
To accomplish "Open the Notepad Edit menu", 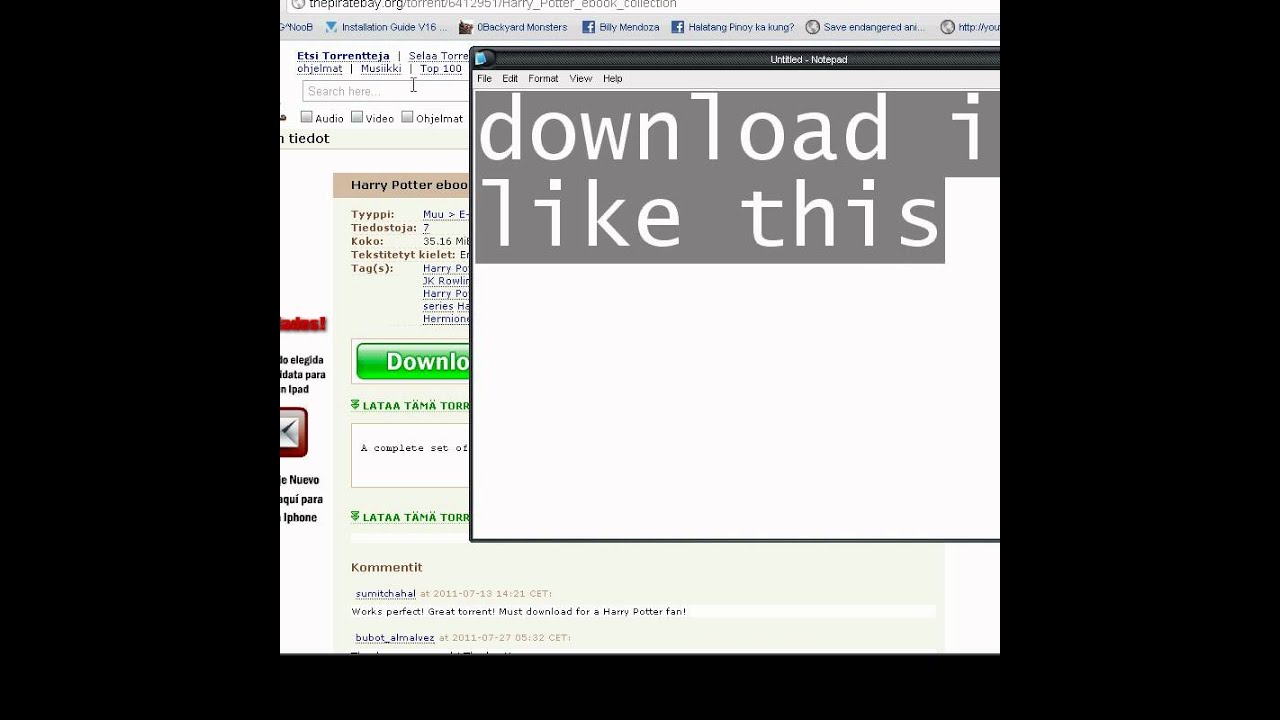I will click(510, 78).
